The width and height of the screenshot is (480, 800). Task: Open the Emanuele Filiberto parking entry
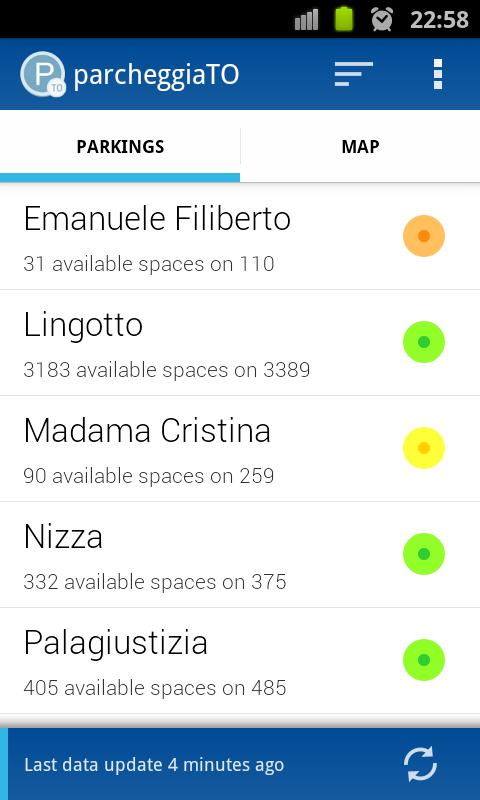(x=240, y=236)
